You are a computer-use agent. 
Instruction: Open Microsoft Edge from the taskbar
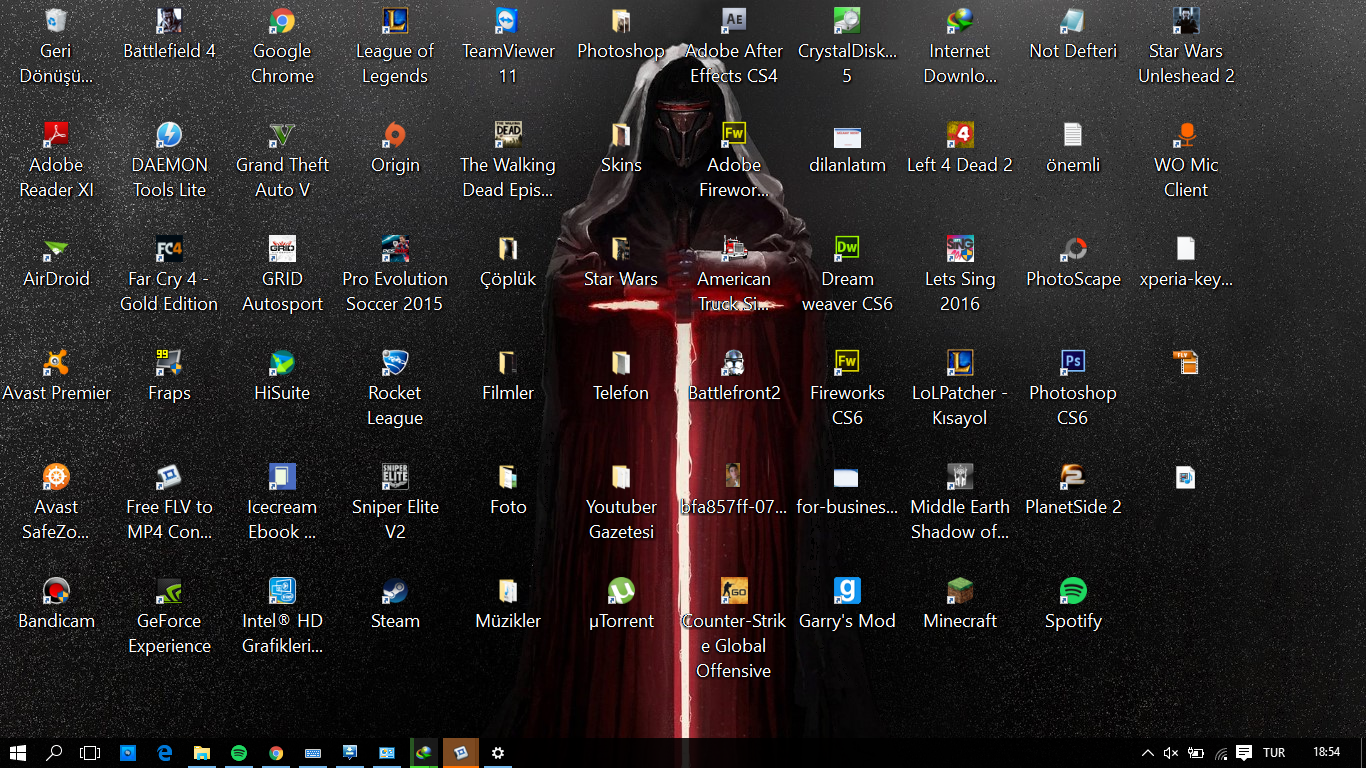coord(165,753)
